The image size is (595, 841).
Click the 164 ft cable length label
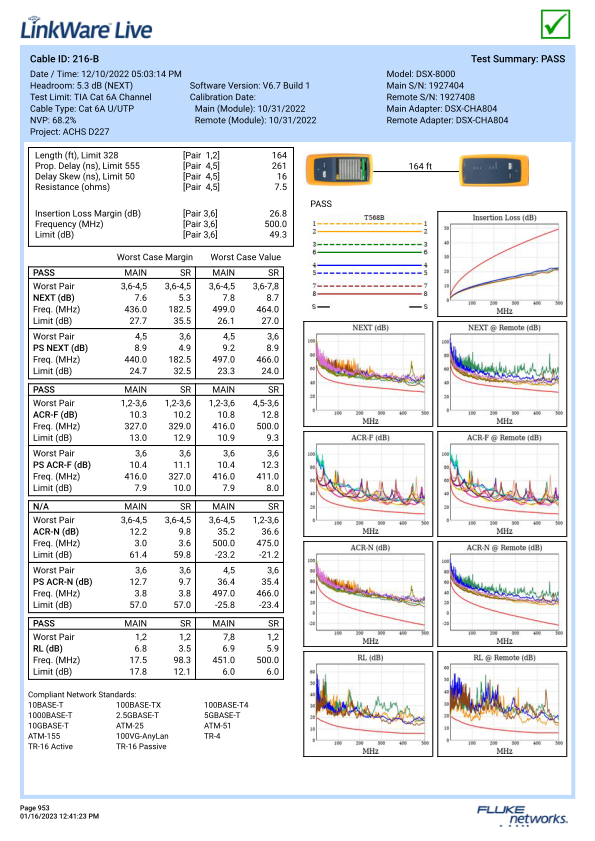420,166
